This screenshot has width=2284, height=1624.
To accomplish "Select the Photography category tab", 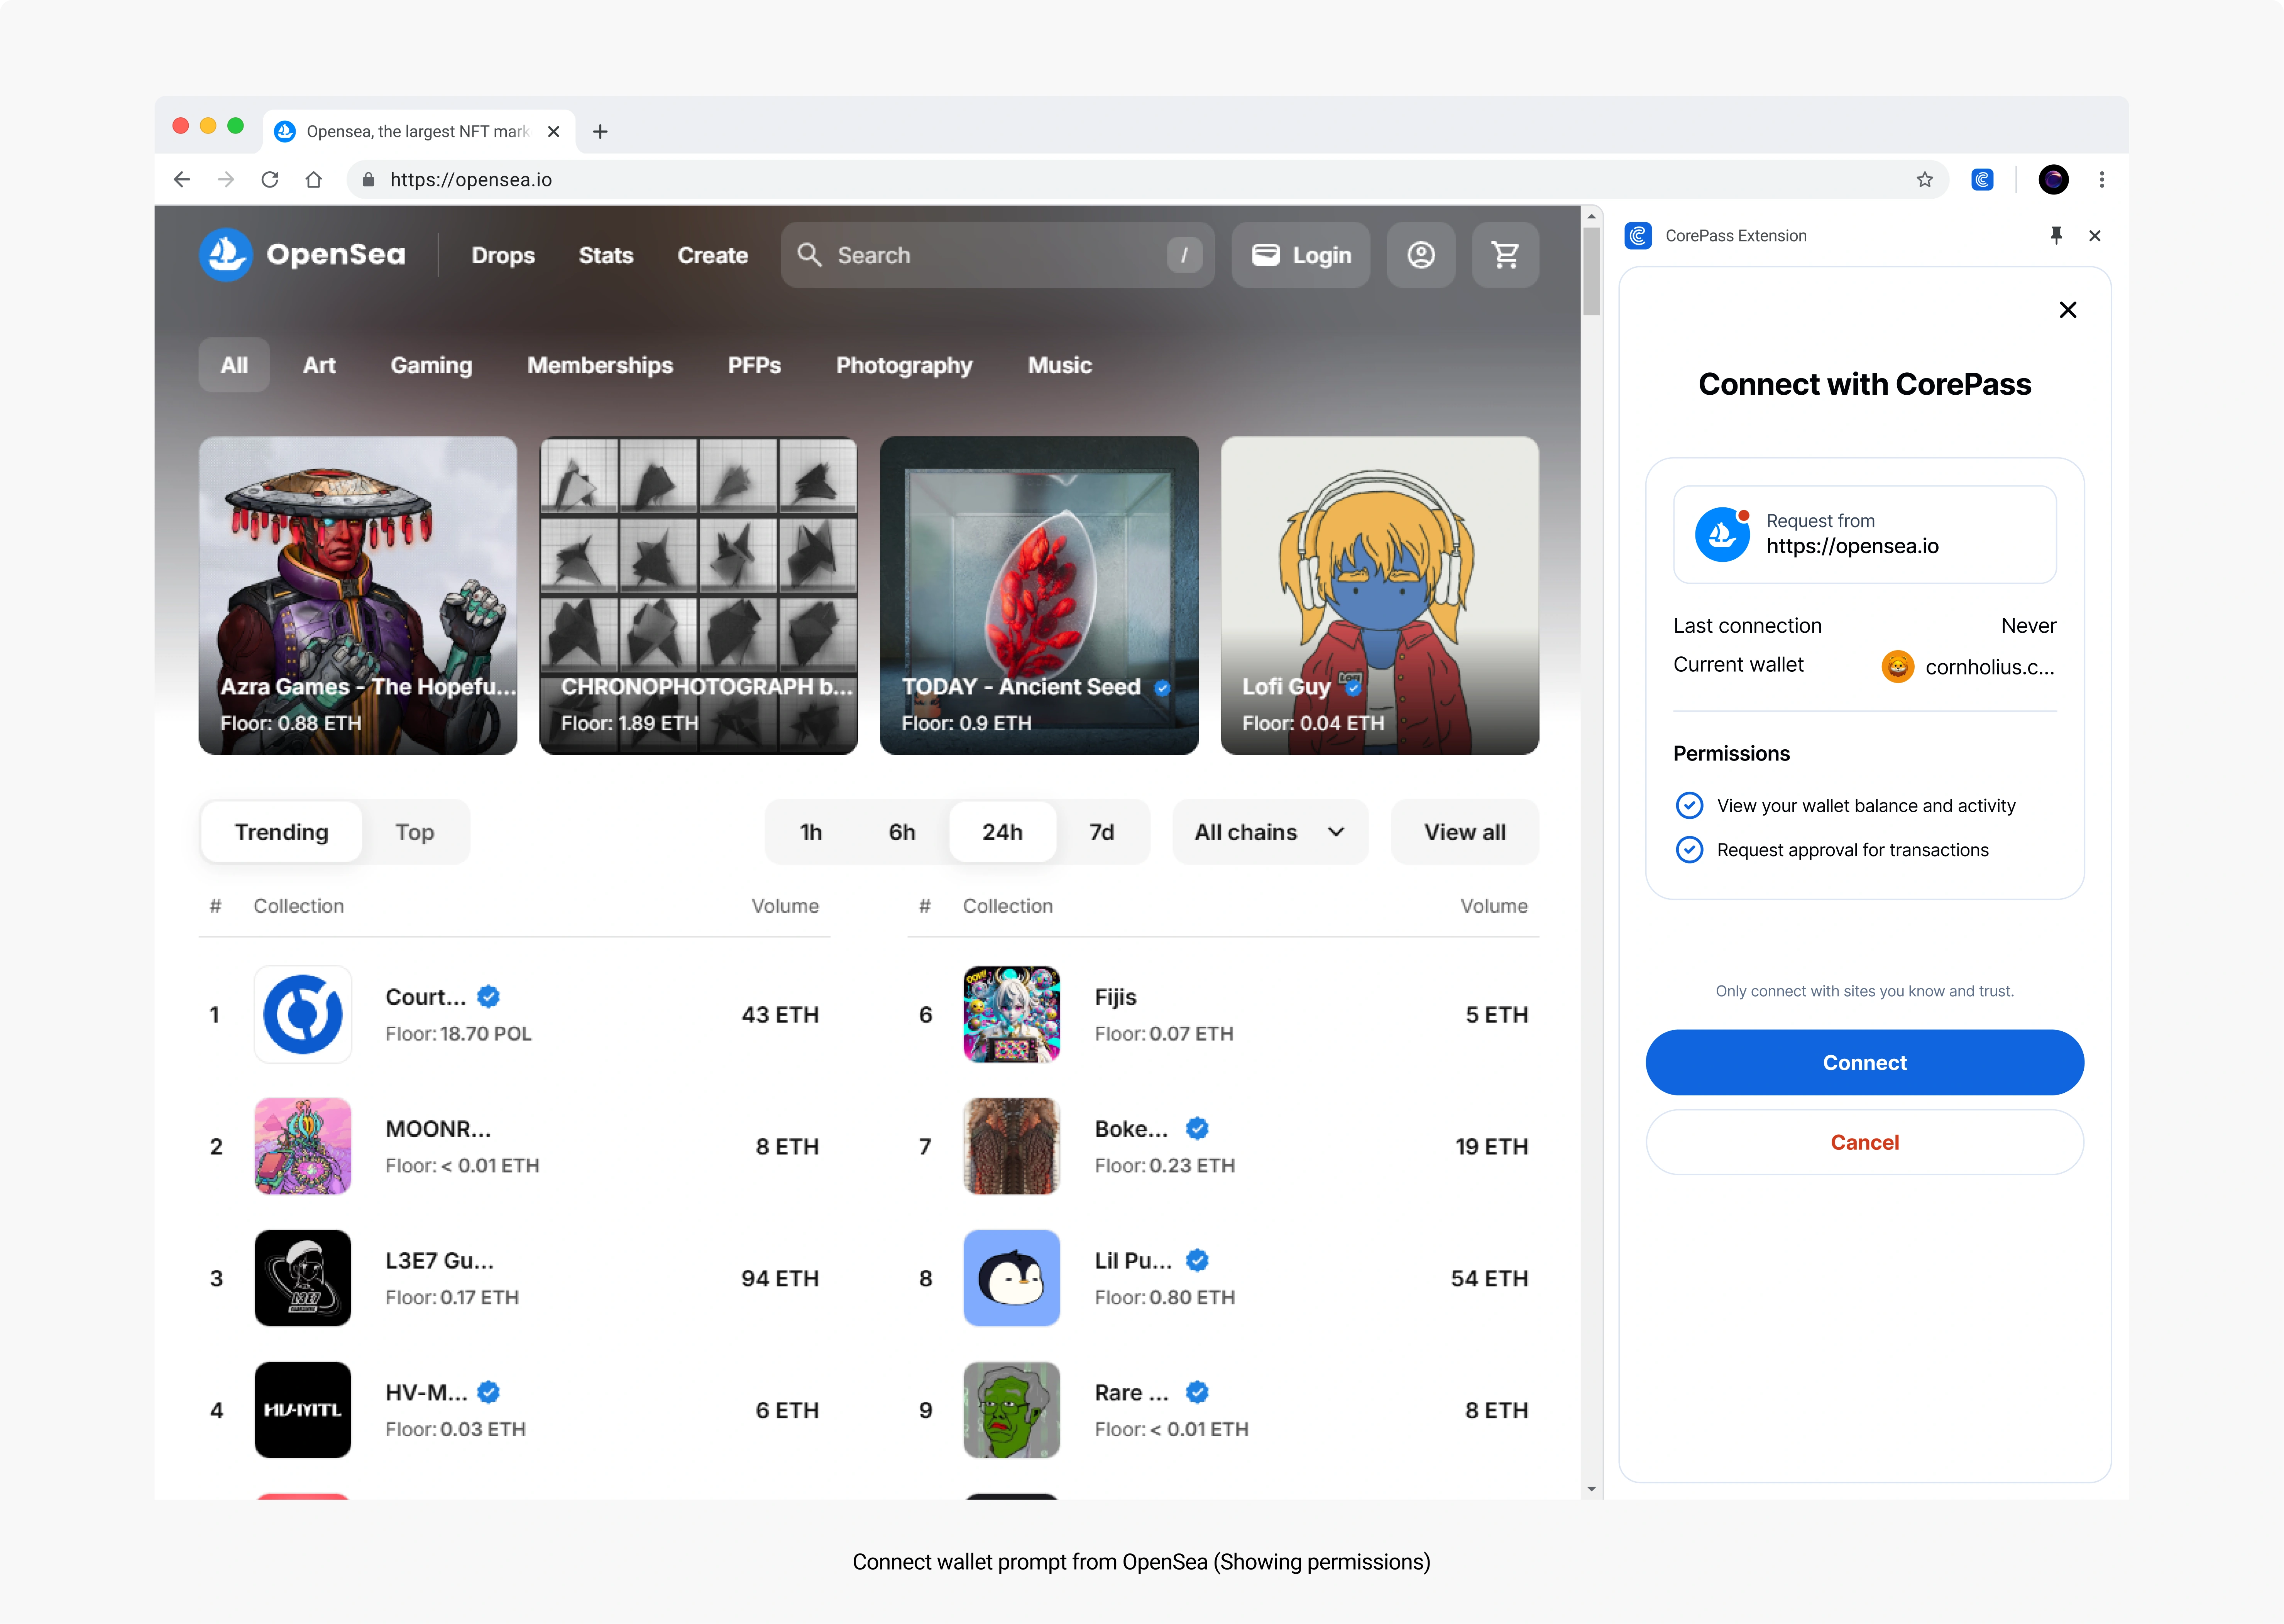I will point(904,365).
